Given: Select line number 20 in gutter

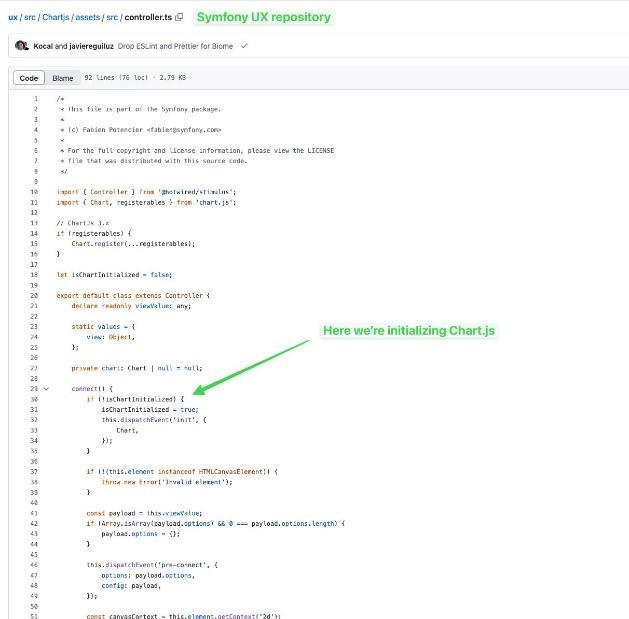Looking at the screenshot, I should (x=34, y=295).
